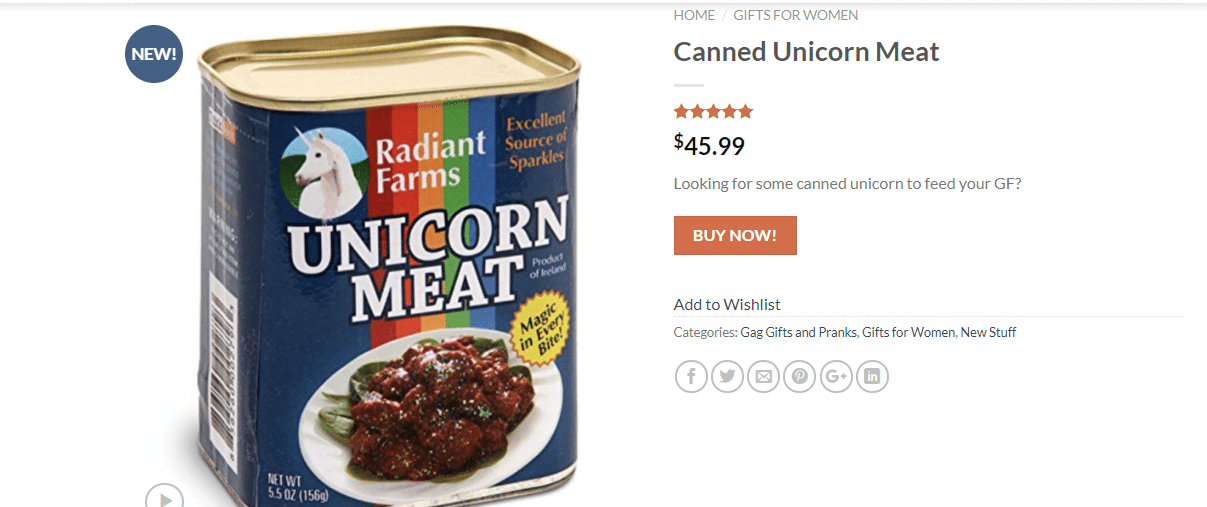This screenshot has width=1207, height=507.
Task: Click the email share envelope icon
Action: (763, 376)
